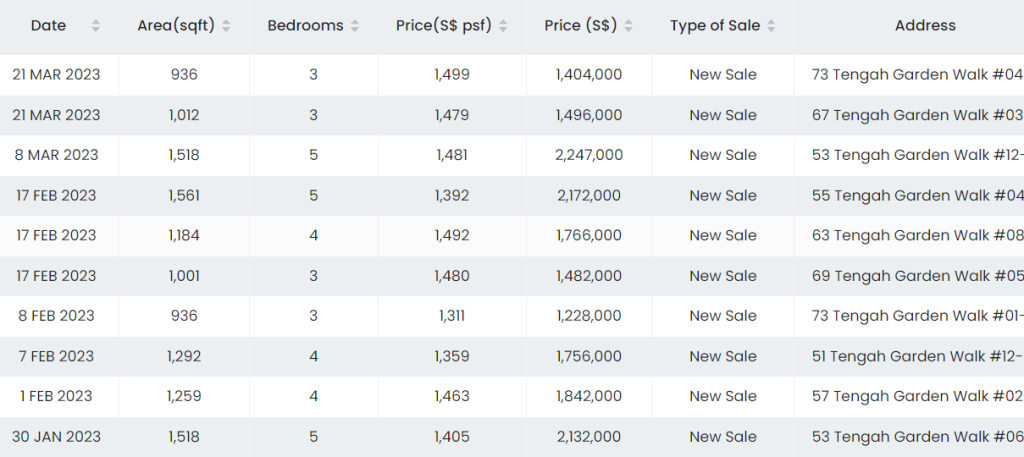Viewport: 1024px width, 457px height.
Task: Click sort icon next to Area(sqft)
Action: [227, 26]
